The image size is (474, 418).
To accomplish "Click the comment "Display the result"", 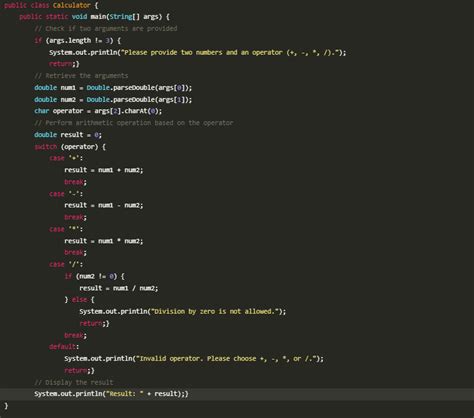I will (x=74, y=382).
